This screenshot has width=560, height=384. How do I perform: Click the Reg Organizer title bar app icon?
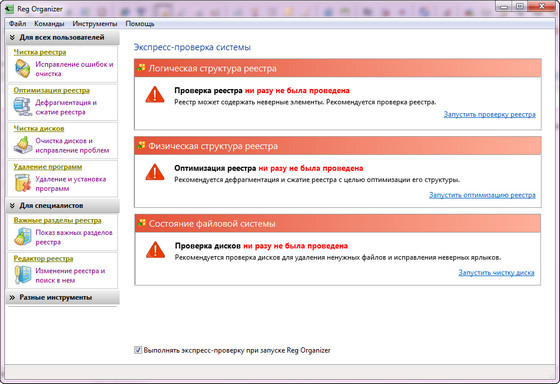coord(9,9)
